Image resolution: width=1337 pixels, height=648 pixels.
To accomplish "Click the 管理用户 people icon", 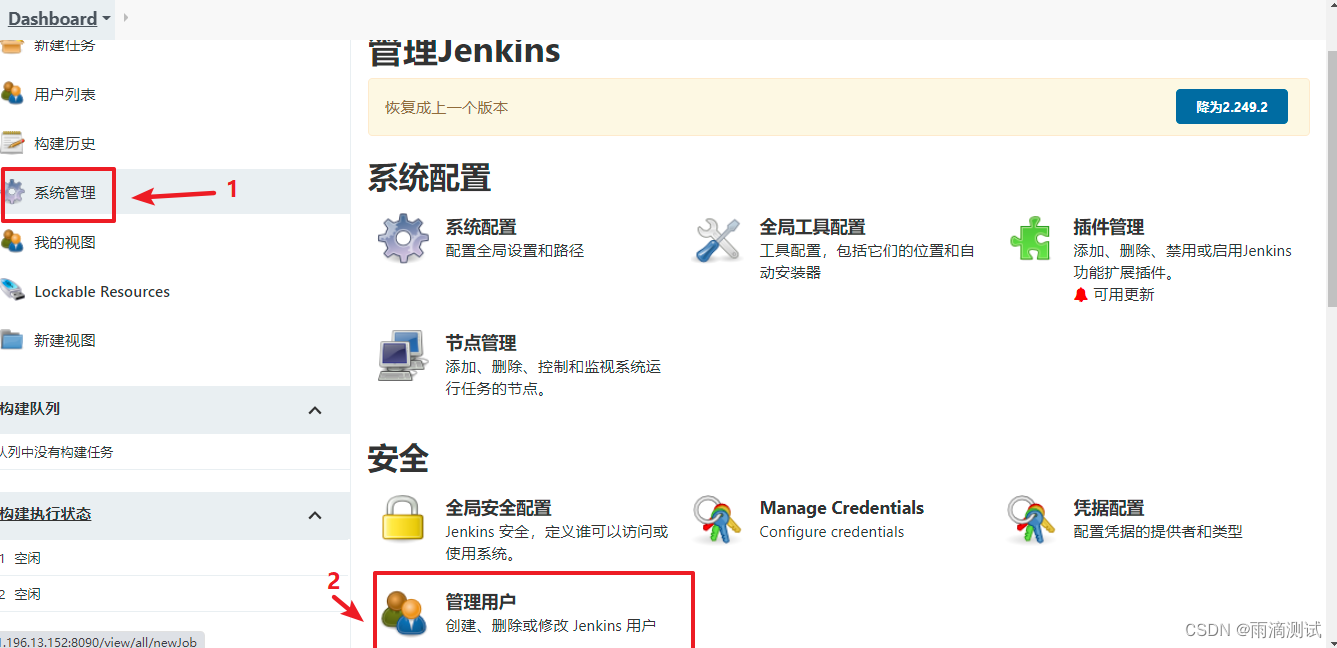I will (x=404, y=614).
